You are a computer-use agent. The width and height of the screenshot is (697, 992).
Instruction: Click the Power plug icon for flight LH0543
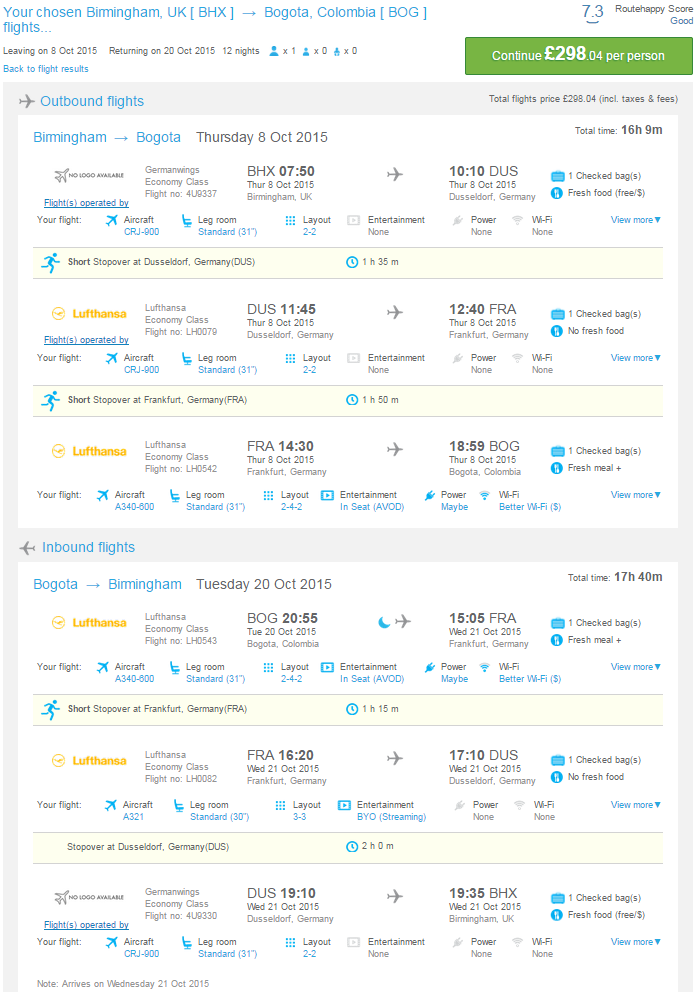429,667
